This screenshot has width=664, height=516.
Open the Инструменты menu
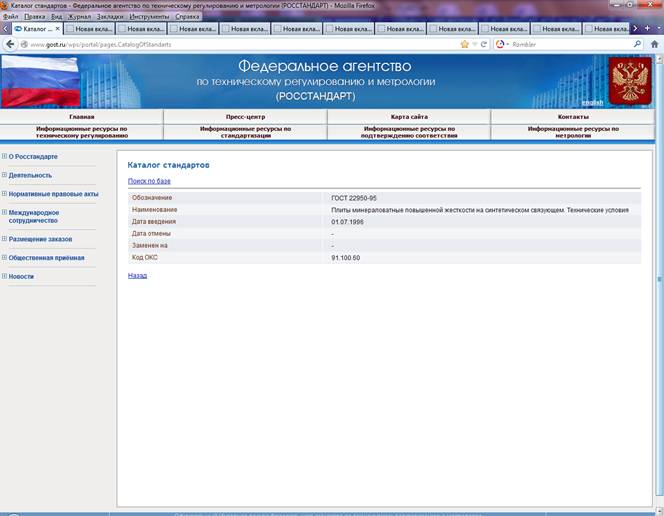tap(149, 17)
